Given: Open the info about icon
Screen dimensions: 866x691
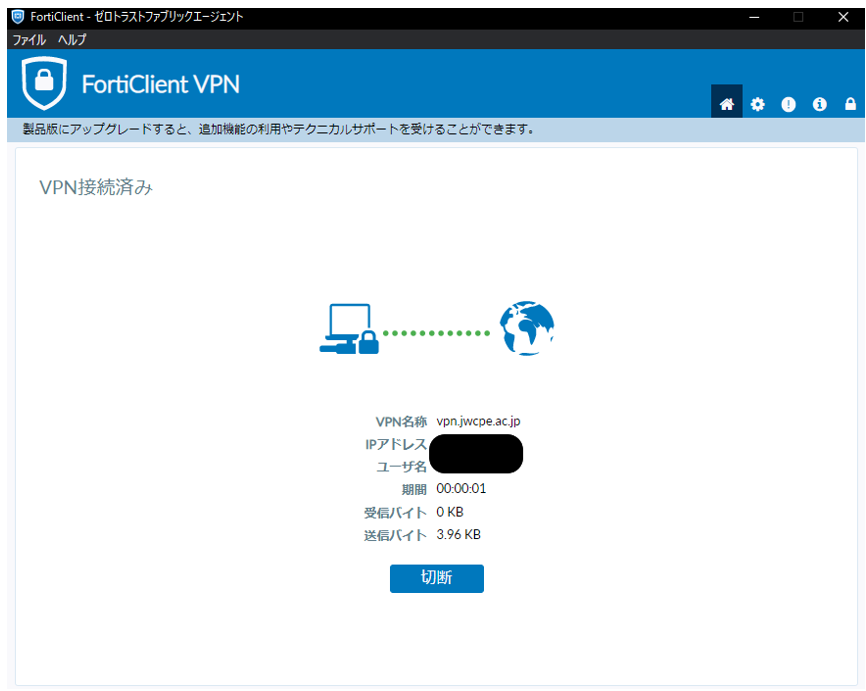Looking at the screenshot, I should [820, 104].
